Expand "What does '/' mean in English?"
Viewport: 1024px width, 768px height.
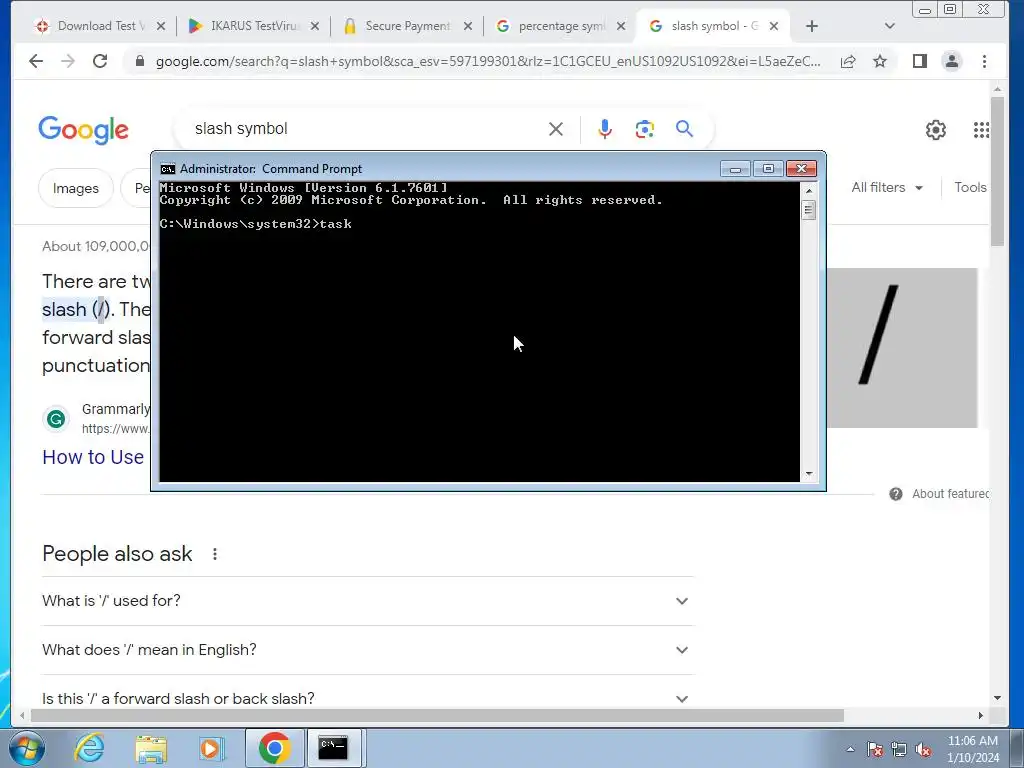point(368,650)
